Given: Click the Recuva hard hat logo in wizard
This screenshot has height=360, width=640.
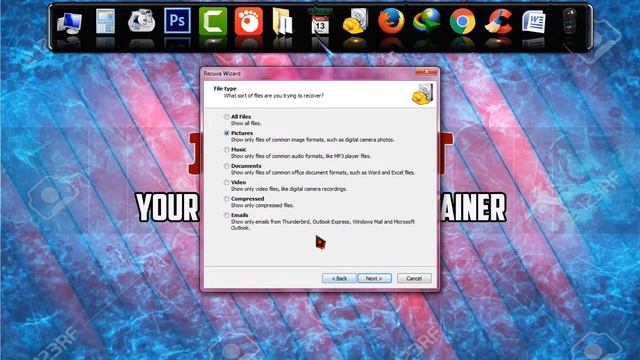Looking at the screenshot, I should pyautogui.click(x=422, y=94).
